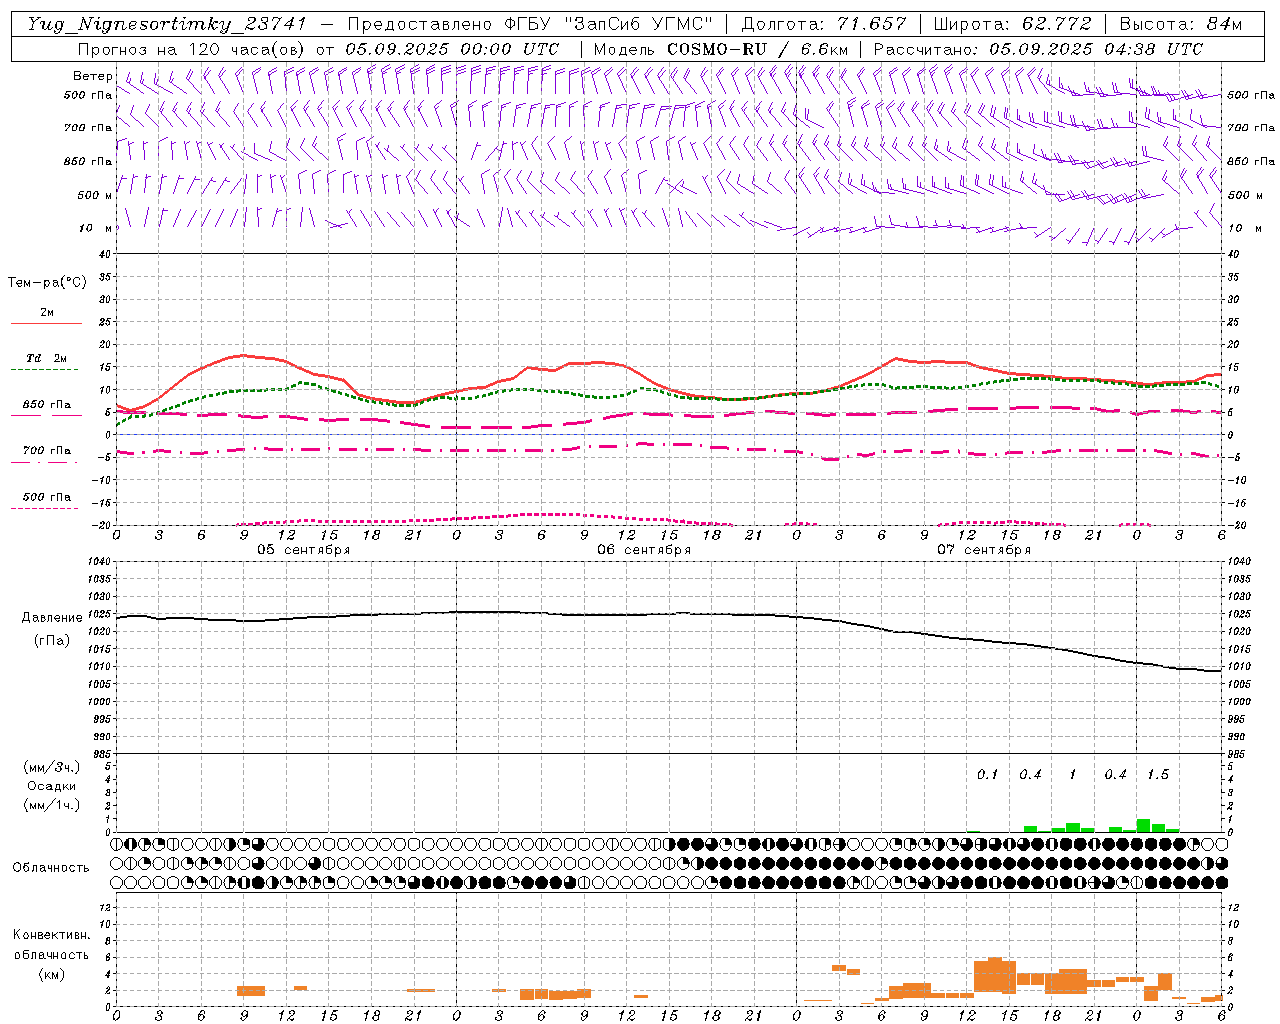
Task: Click the (км) convective cloud unit label
Action: click(51, 974)
